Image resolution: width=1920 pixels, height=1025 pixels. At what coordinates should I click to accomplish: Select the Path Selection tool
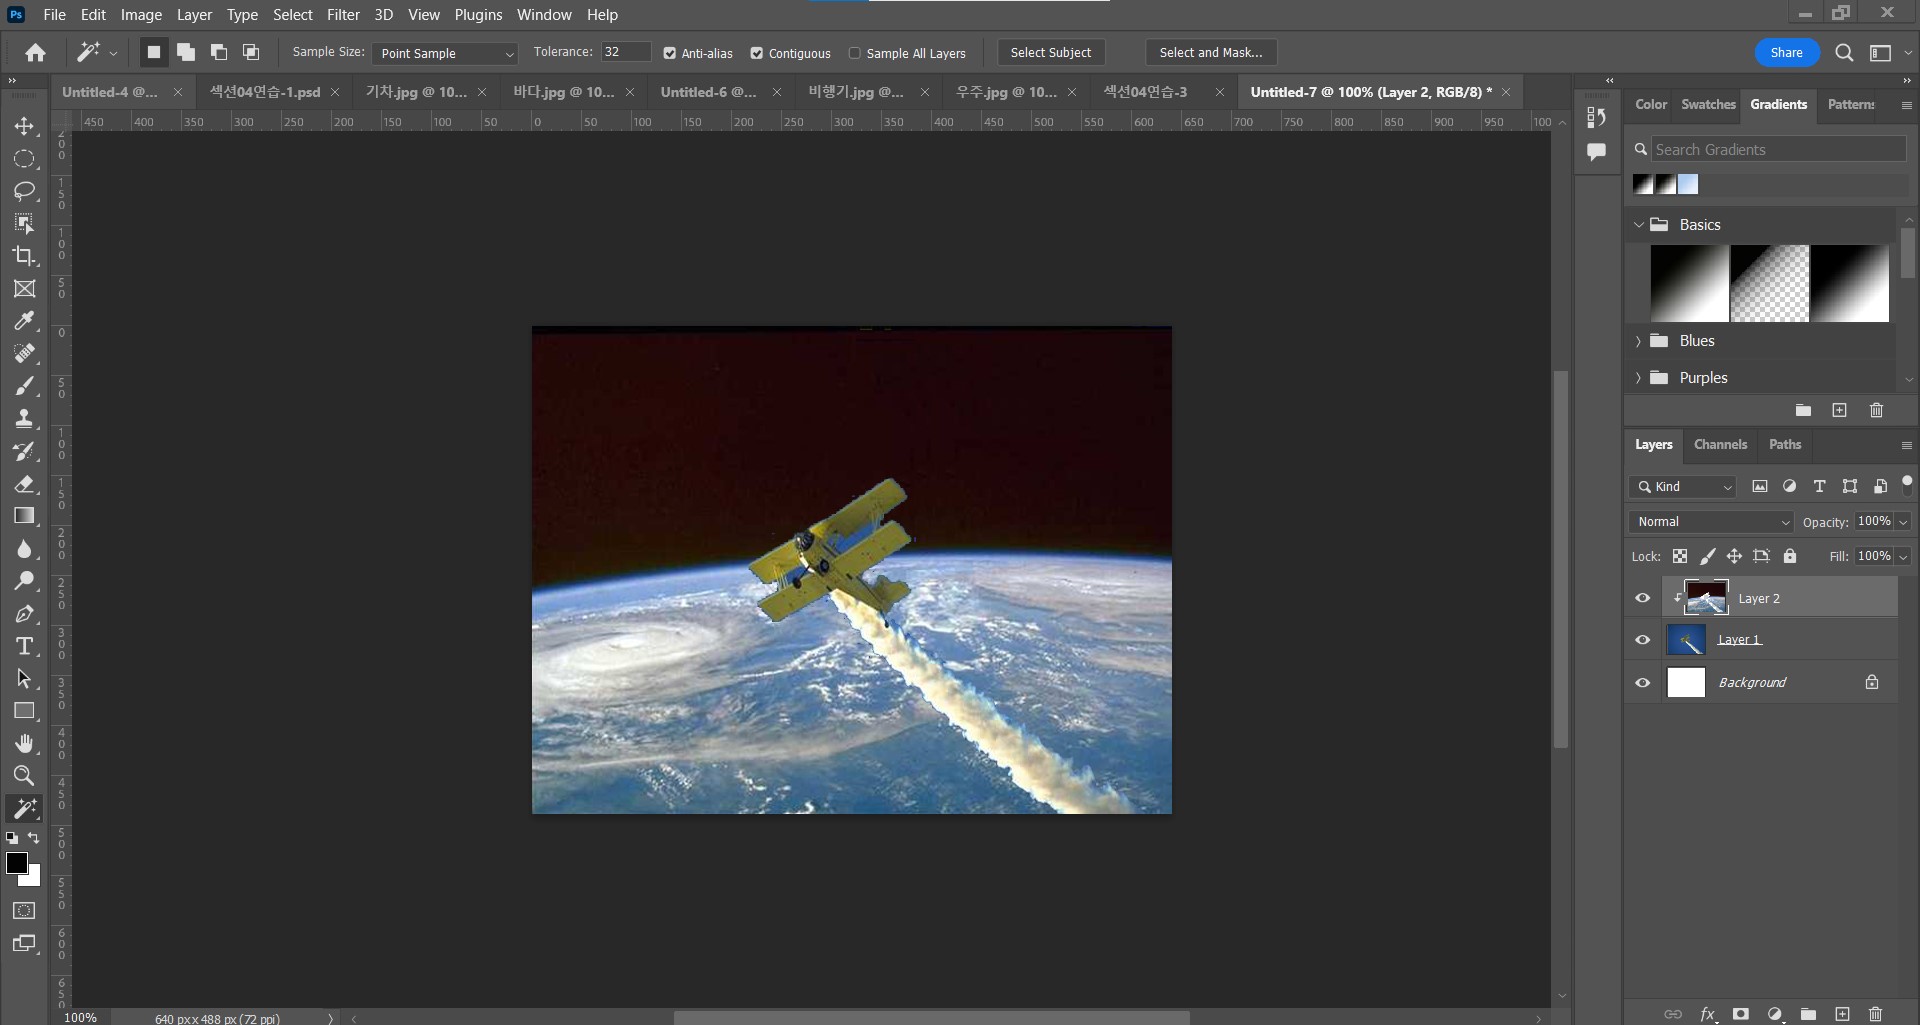(x=24, y=678)
